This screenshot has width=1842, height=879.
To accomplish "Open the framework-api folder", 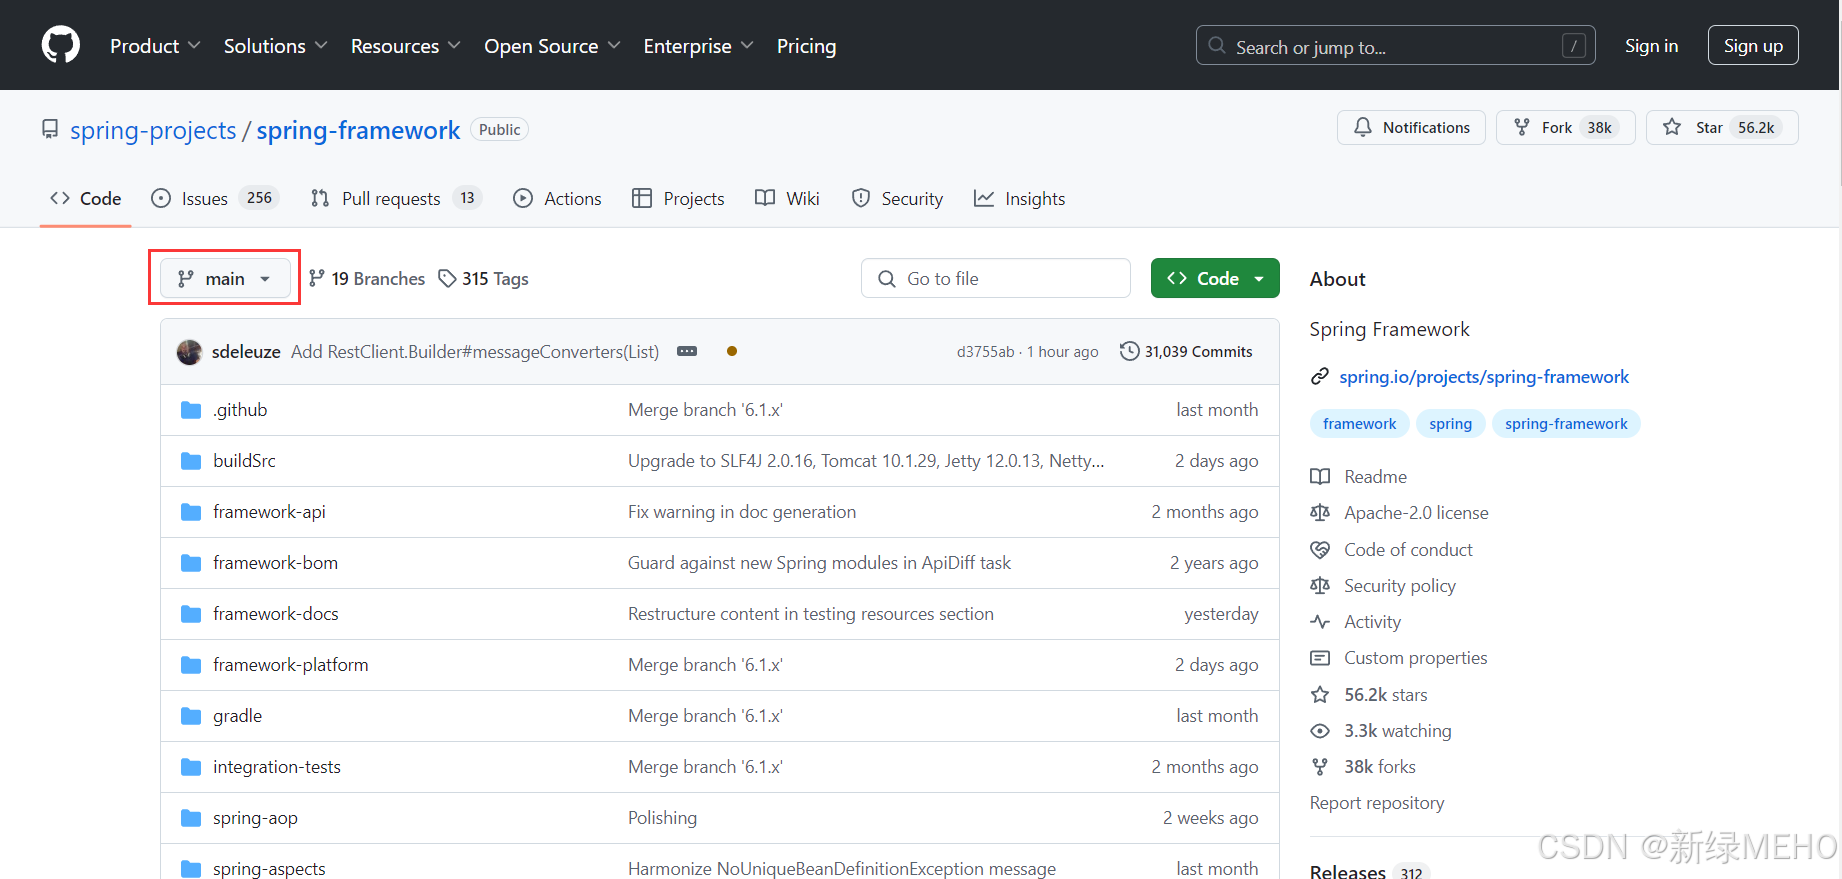I will (269, 512).
